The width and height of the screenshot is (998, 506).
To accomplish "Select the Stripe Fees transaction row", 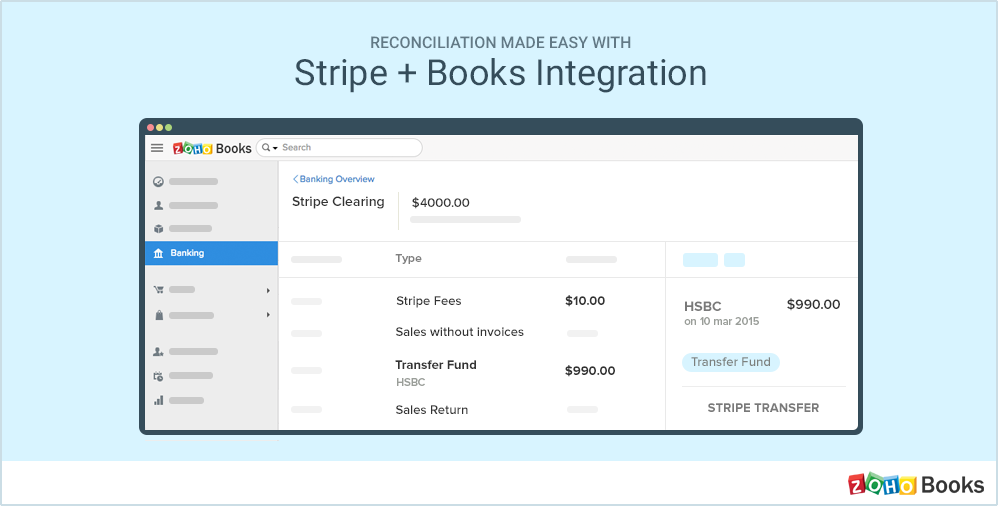I will click(x=470, y=301).
